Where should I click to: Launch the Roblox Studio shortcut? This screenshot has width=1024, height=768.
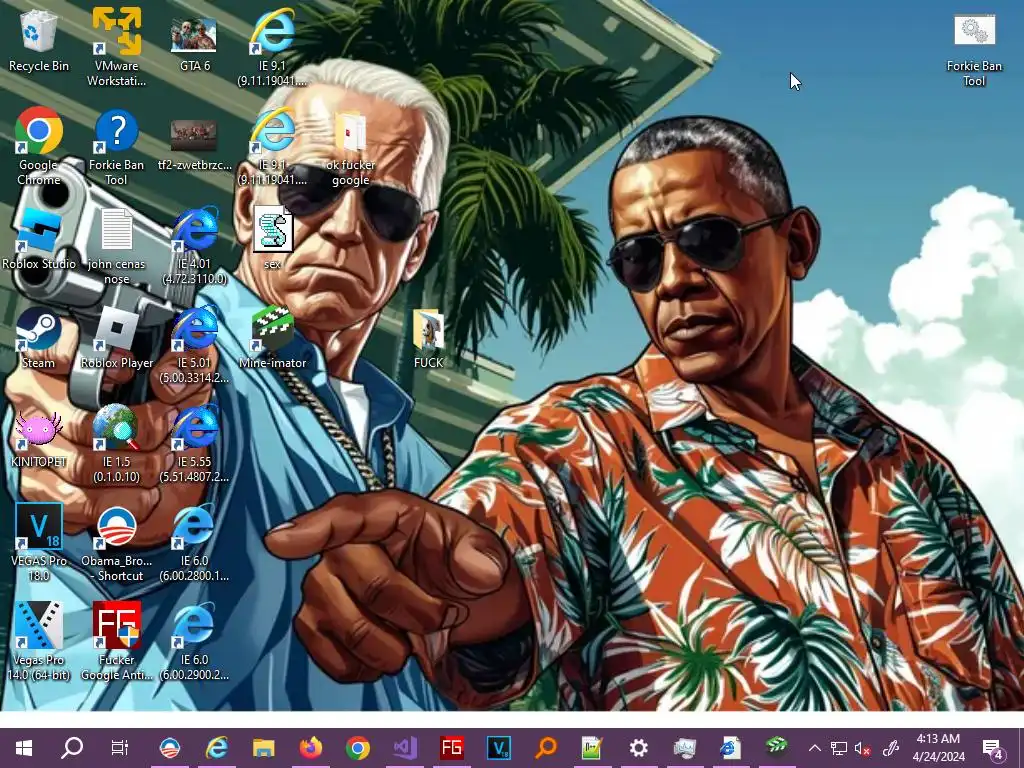click(39, 238)
